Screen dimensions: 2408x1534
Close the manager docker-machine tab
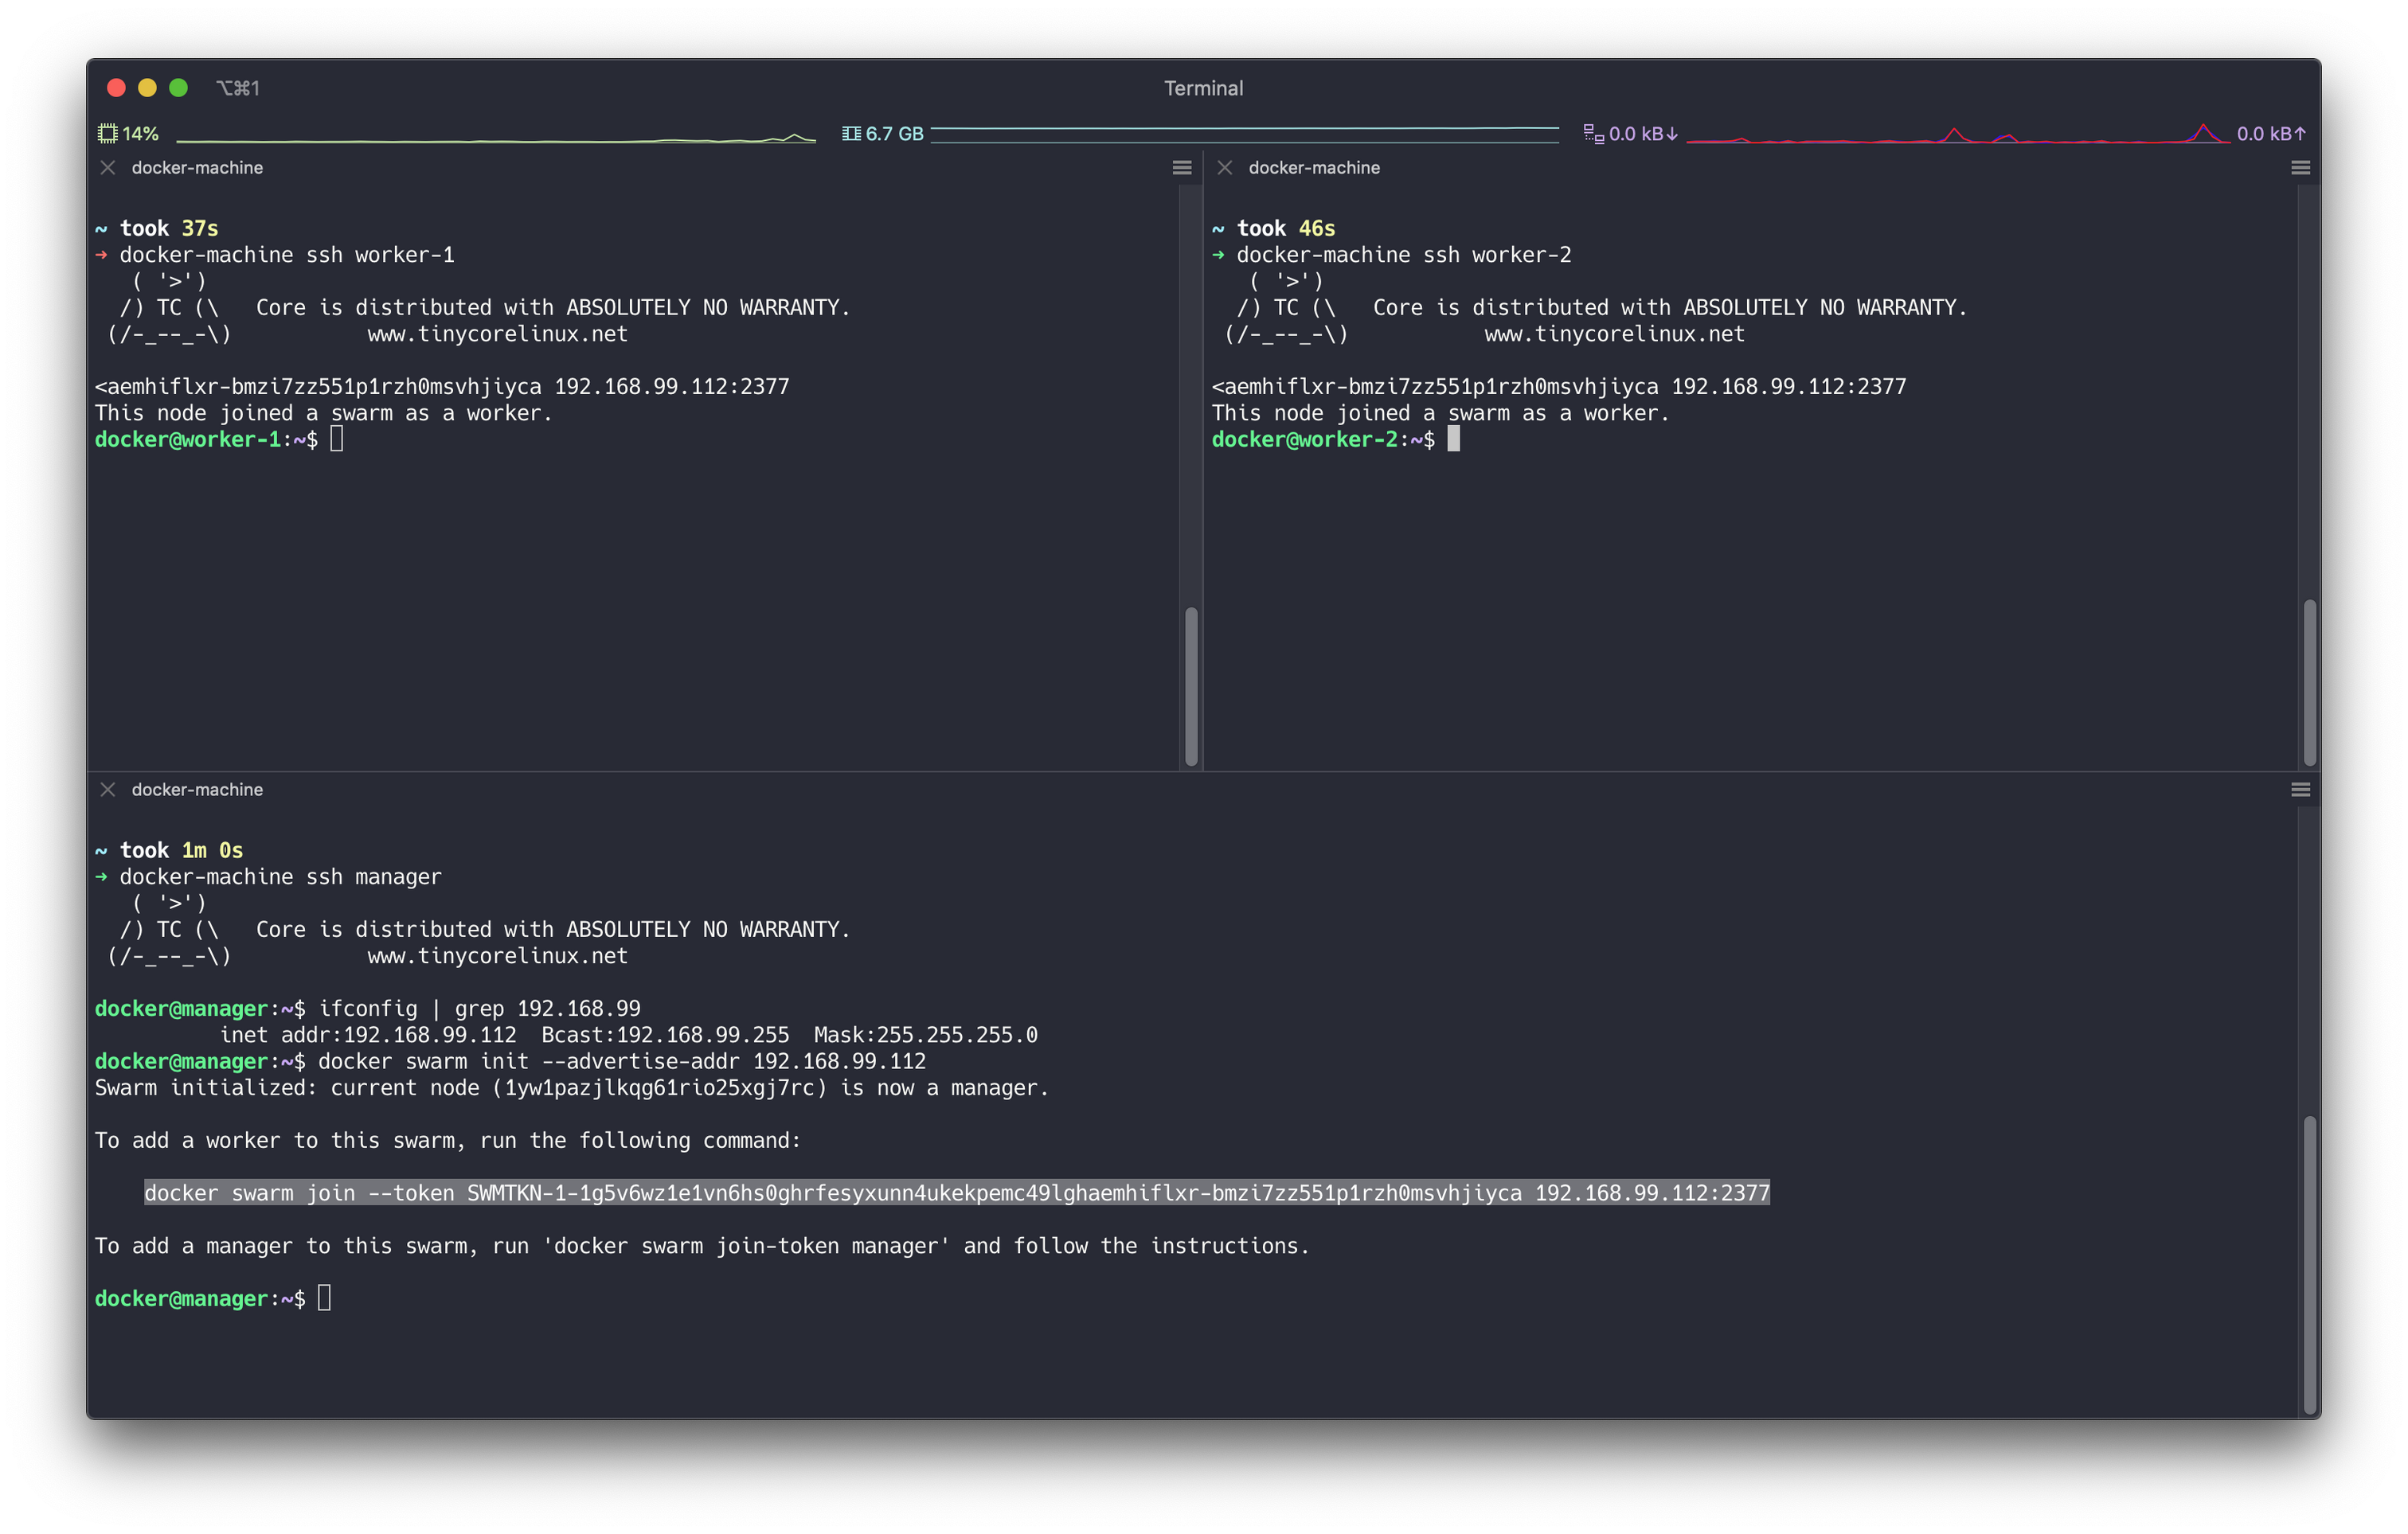pos(108,789)
